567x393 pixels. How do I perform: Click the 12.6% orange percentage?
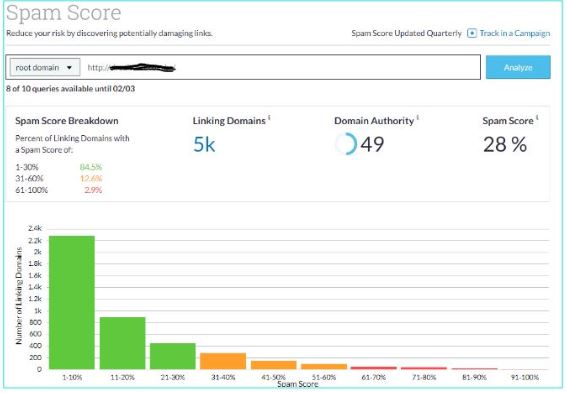point(91,178)
